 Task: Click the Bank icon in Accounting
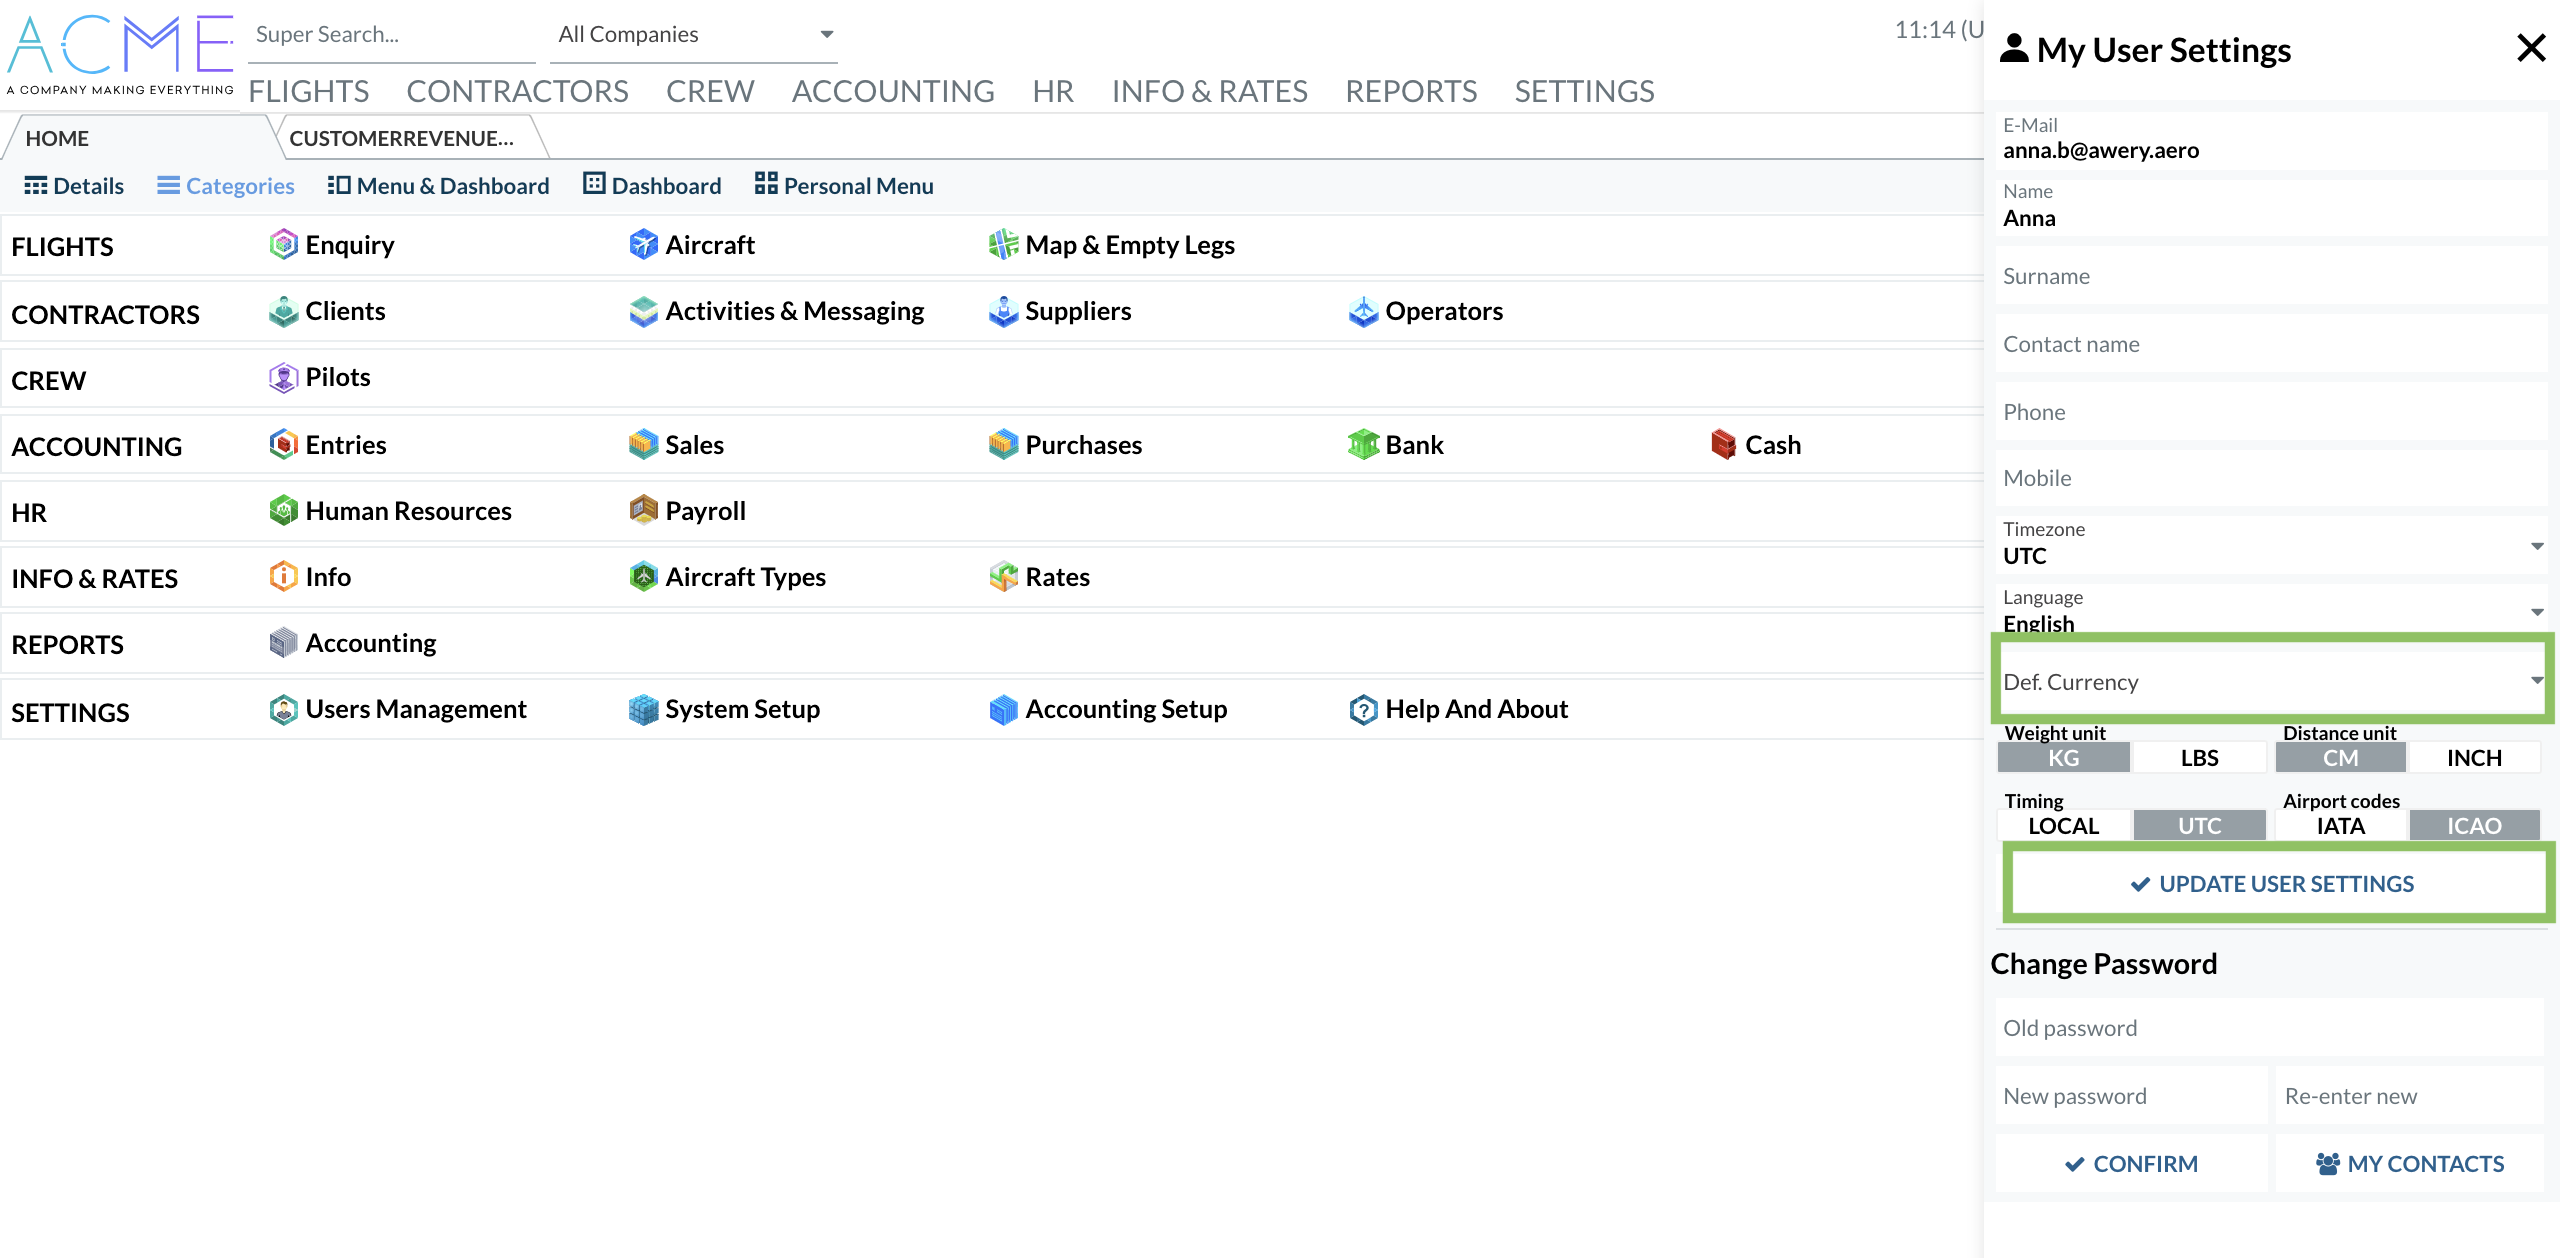(1363, 445)
